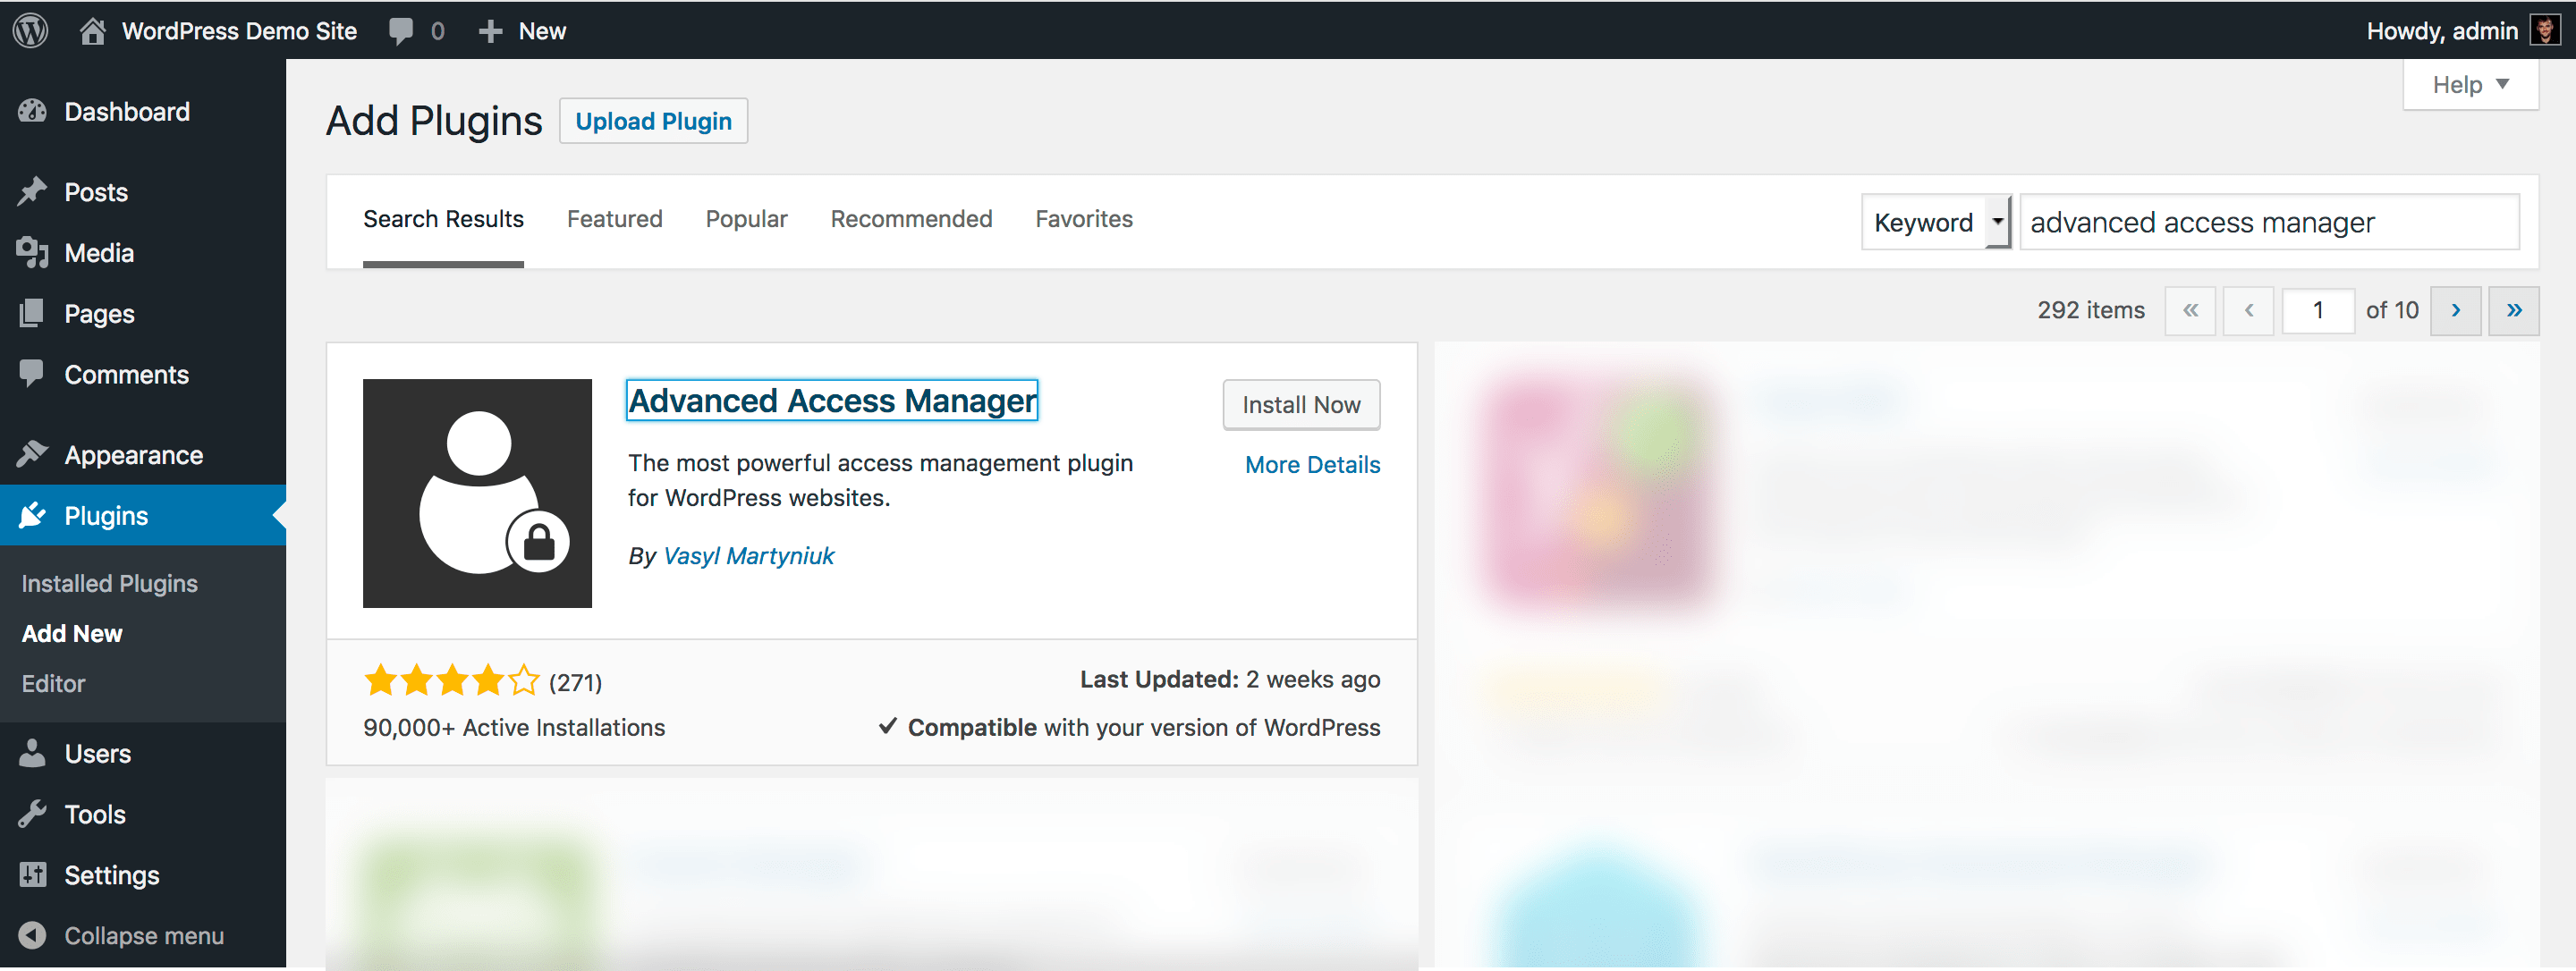This screenshot has height=971, width=2576.
Task: Open author Vasyl Martyniuk link
Action: coord(748,556)
